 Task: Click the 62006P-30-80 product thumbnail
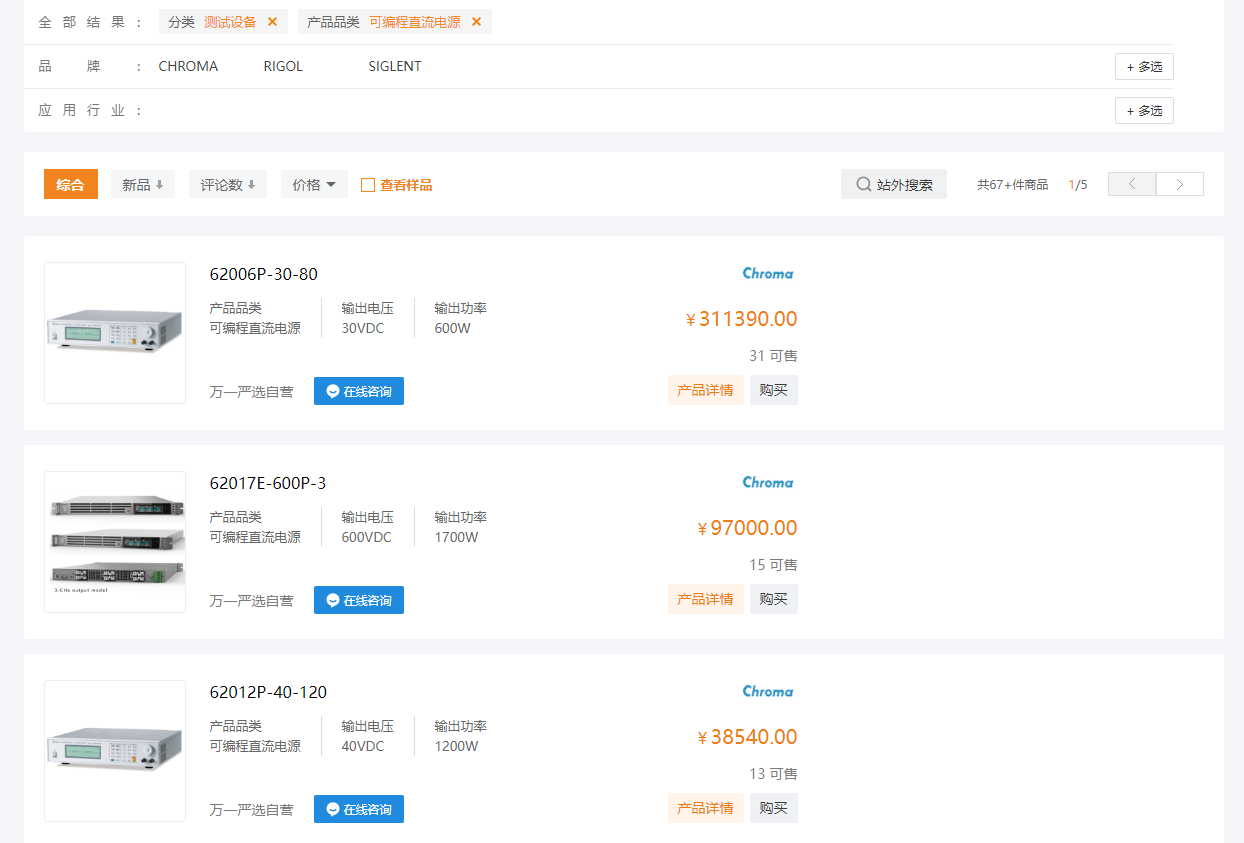tap(115, 333)
